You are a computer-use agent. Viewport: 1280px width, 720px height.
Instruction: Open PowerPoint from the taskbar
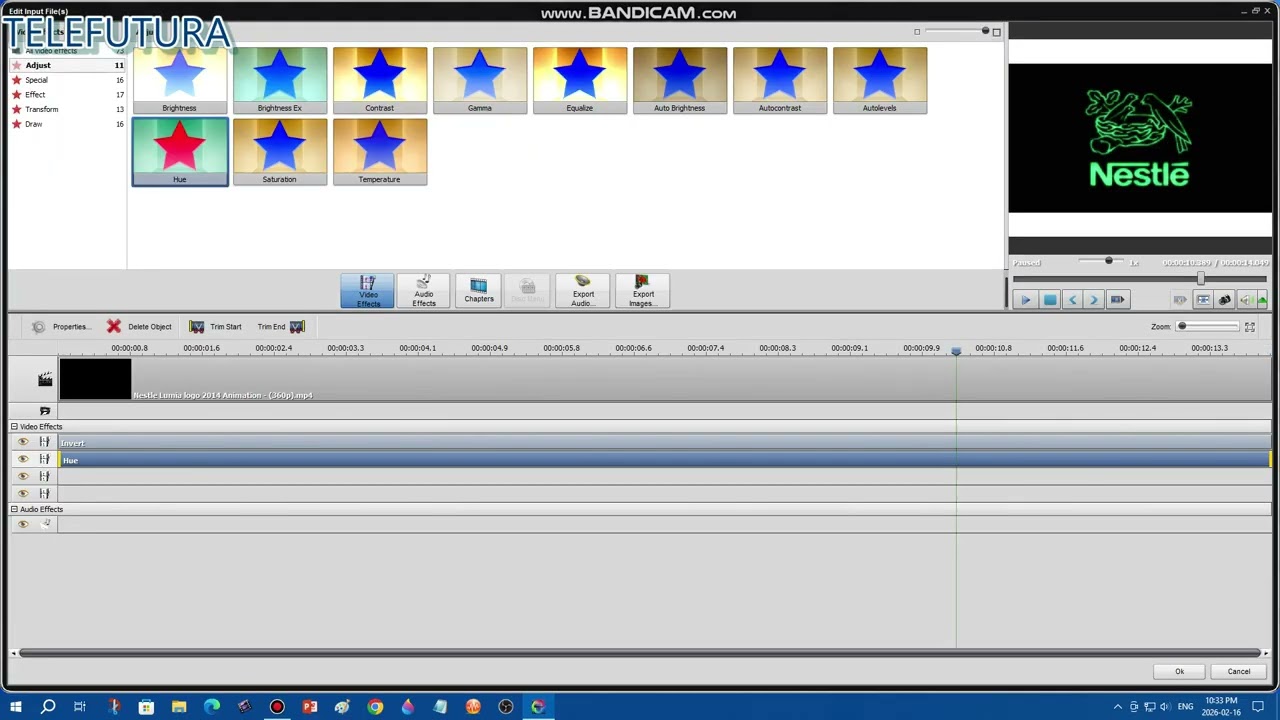310,707
